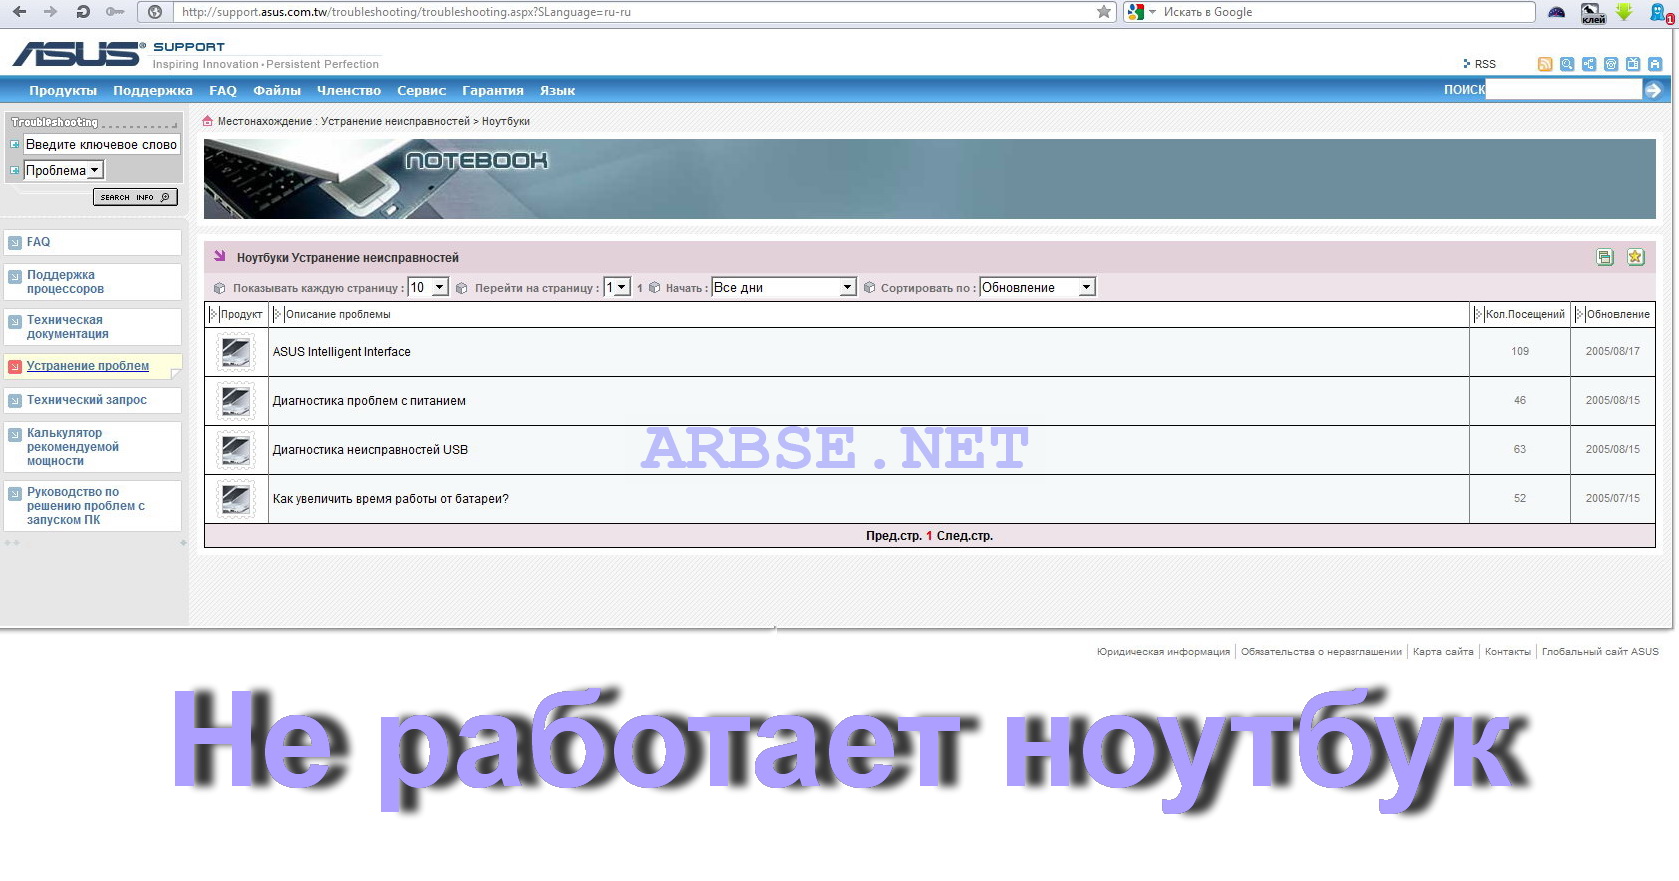Open the go-to-page dropdown showing 1
This screenshot has width=1679, height=881.
coord(617,288)
